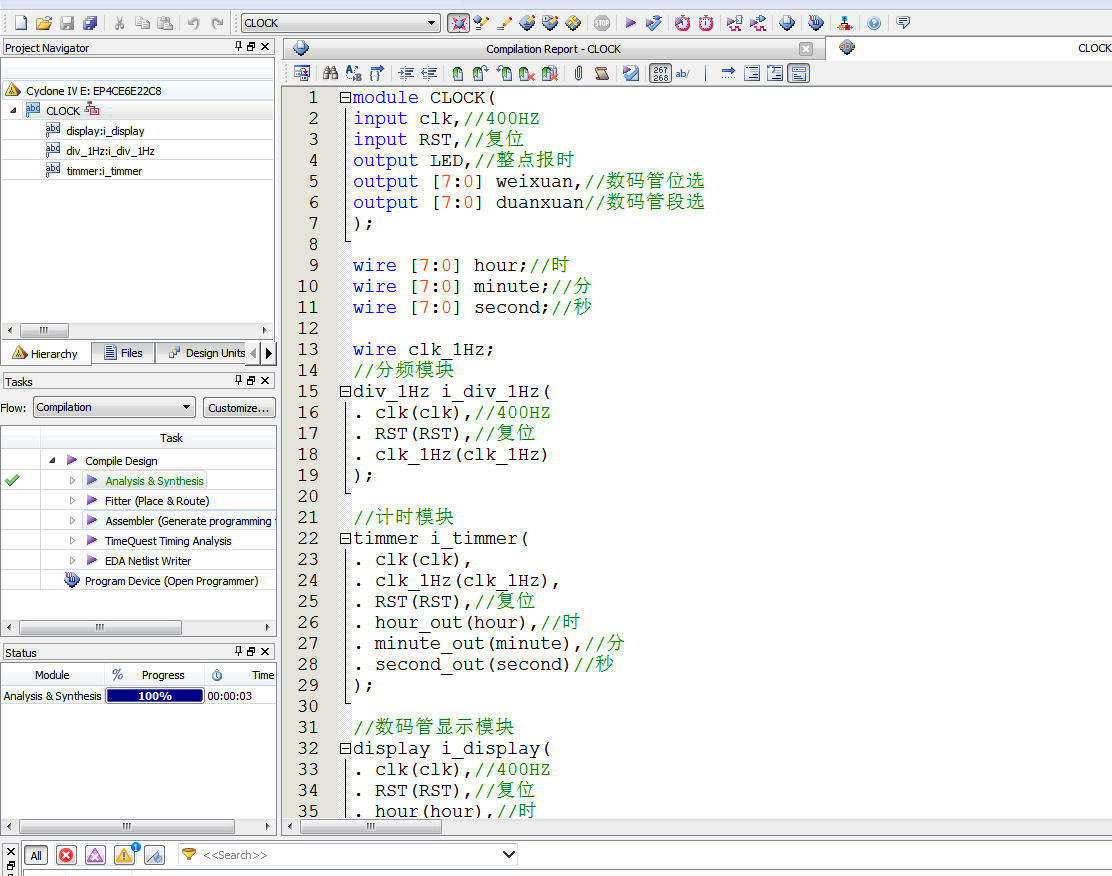Open the project file folder icon
The height and width of the screenshot is (876, 1112).
click(43, 23)
